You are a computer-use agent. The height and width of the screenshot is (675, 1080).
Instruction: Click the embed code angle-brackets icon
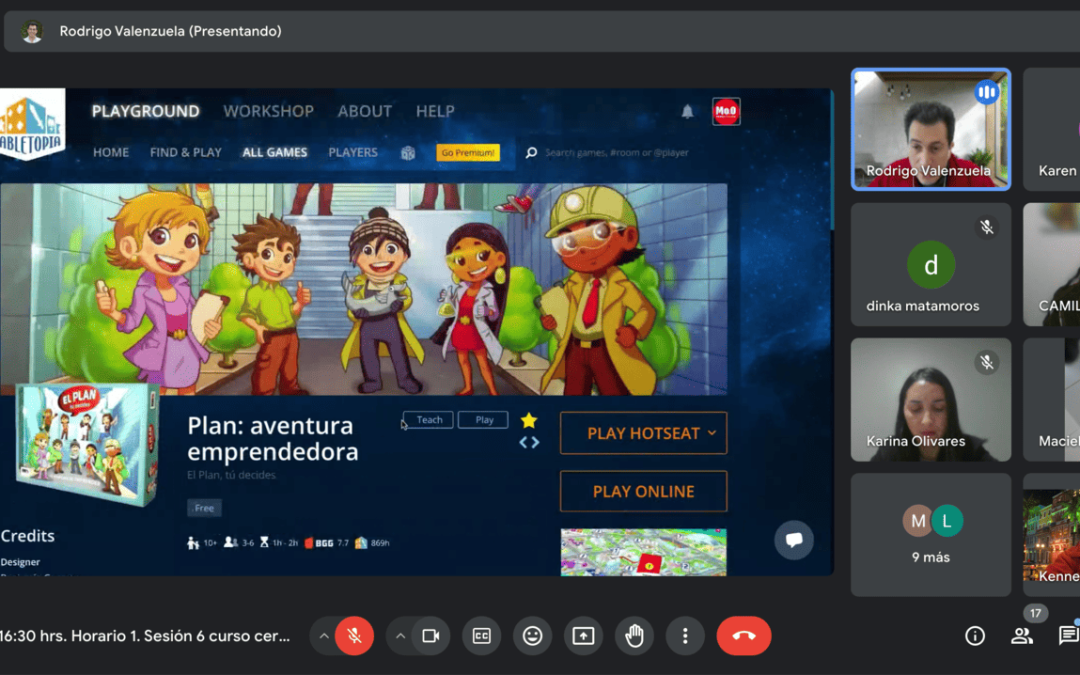click(529, 442)
